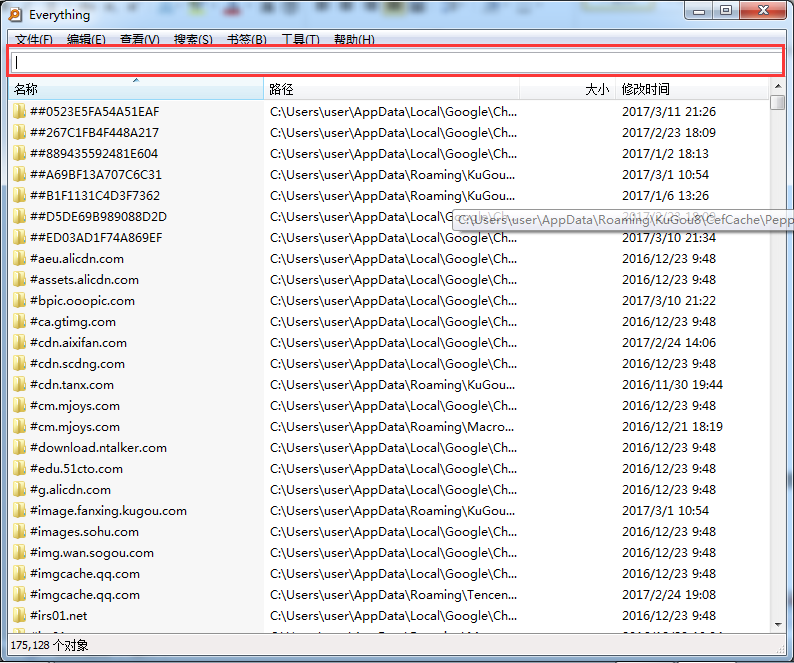Select folder icon of #ca.gtimg.com
This screenshot has height=663, width=794.
coord(19,322)
